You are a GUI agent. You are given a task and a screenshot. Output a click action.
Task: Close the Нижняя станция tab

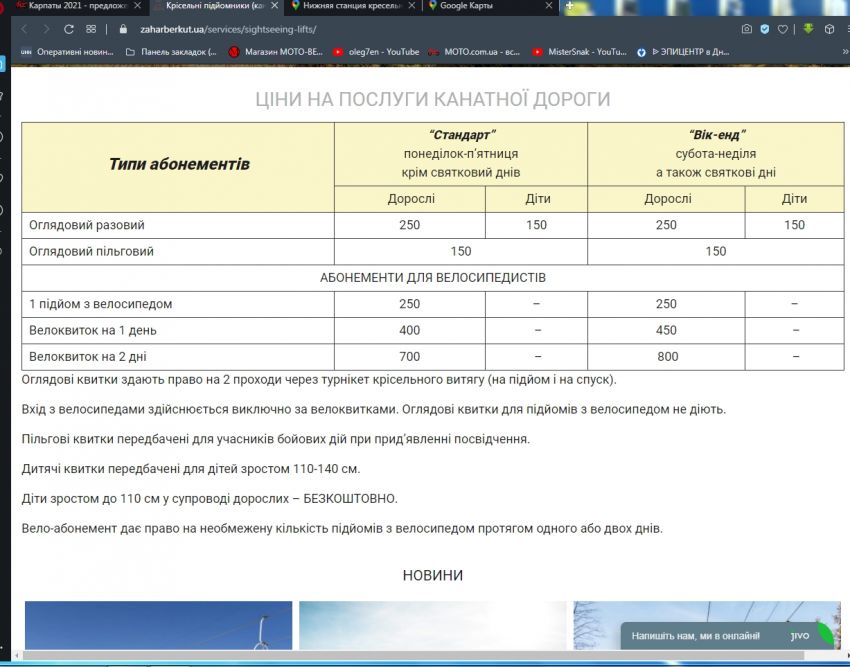coord(411,5)
